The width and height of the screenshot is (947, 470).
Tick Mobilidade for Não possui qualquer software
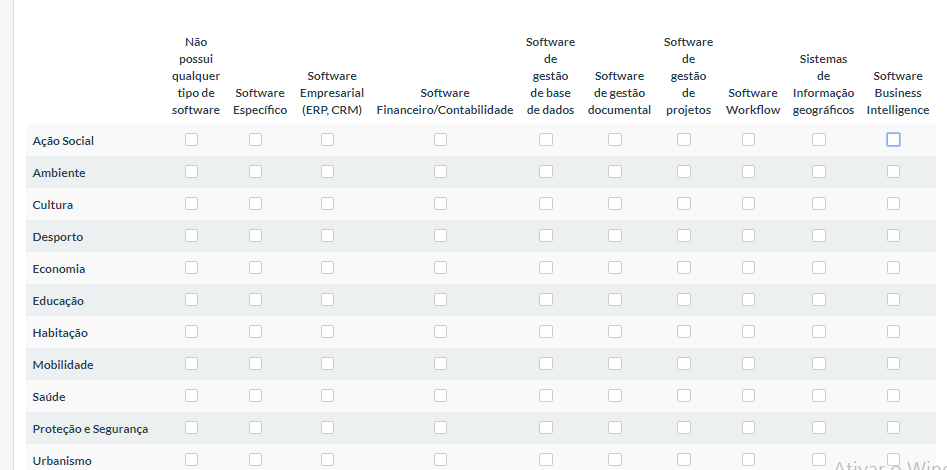tap(191, 364)
